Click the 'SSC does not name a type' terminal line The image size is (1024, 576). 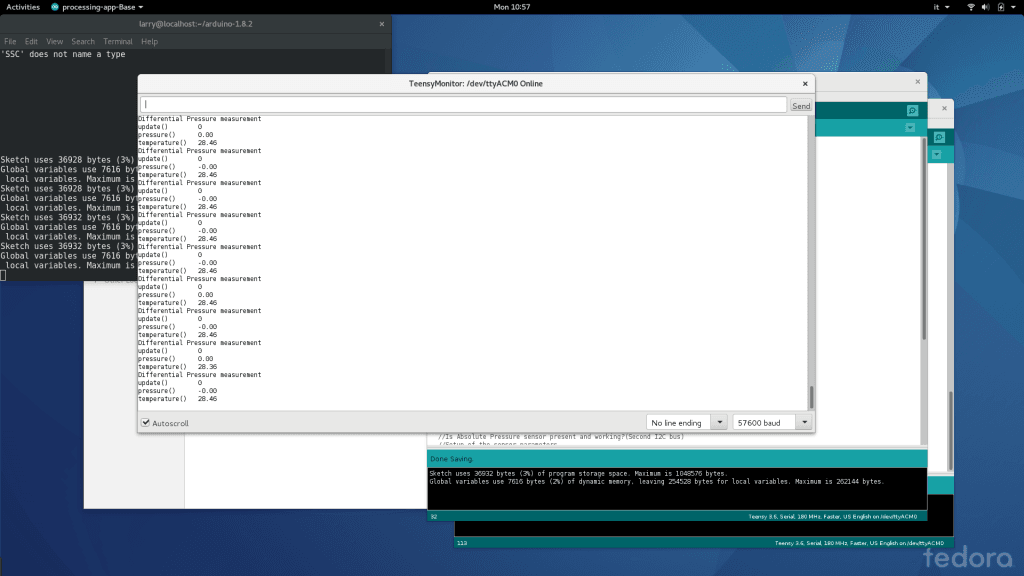point(63,54)
